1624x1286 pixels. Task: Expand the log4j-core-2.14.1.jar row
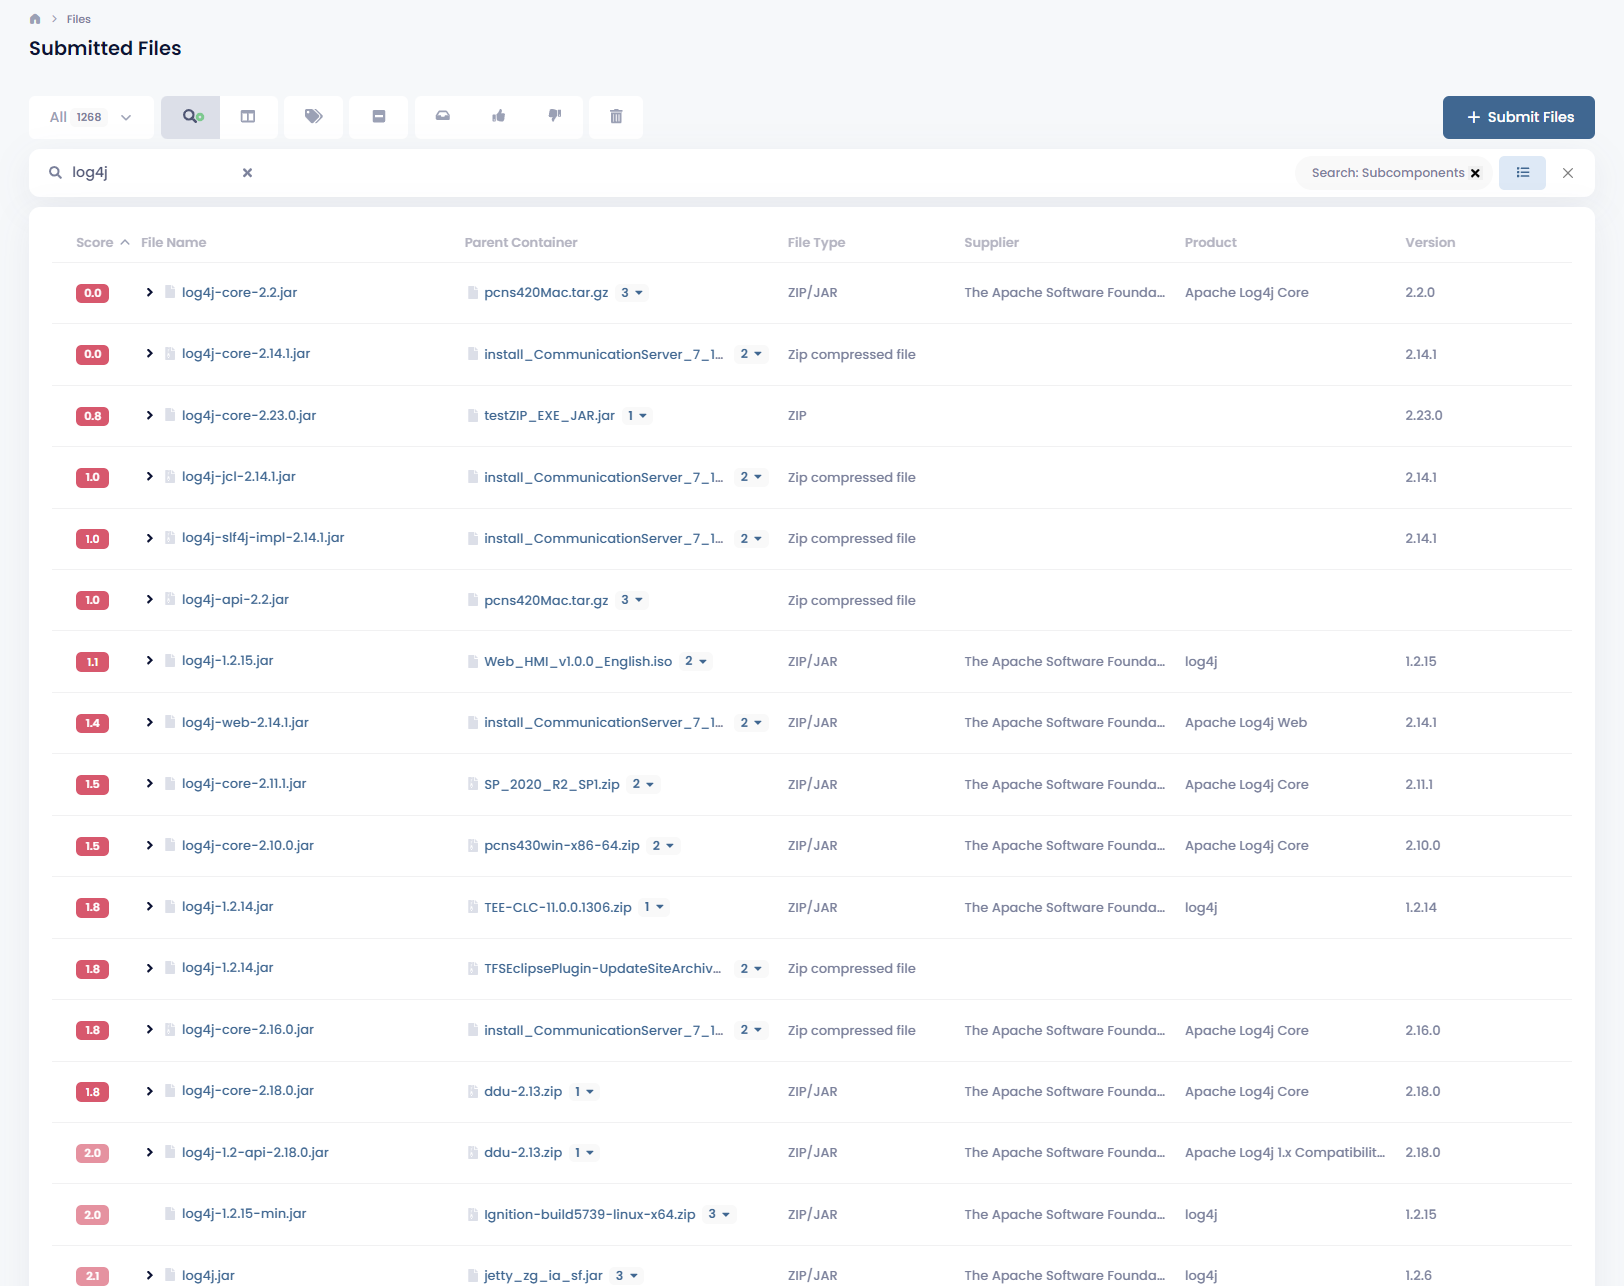click(x=149, y=354)
